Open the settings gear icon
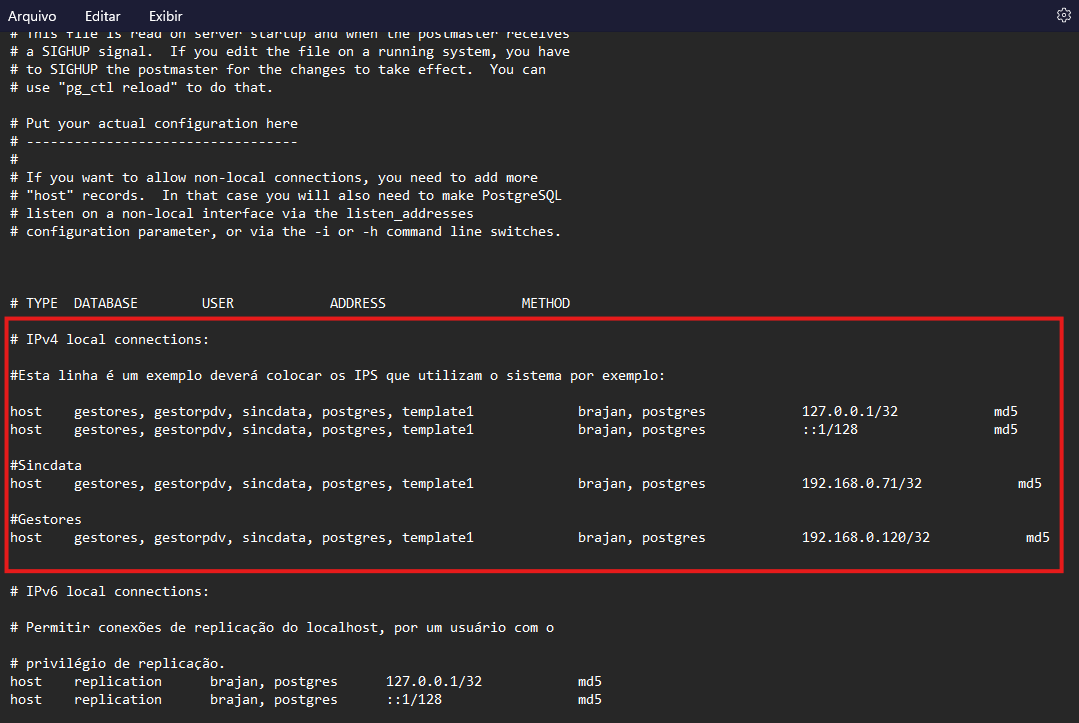The height and width of the screenshot is (723, 1079). pos(1063,15)
